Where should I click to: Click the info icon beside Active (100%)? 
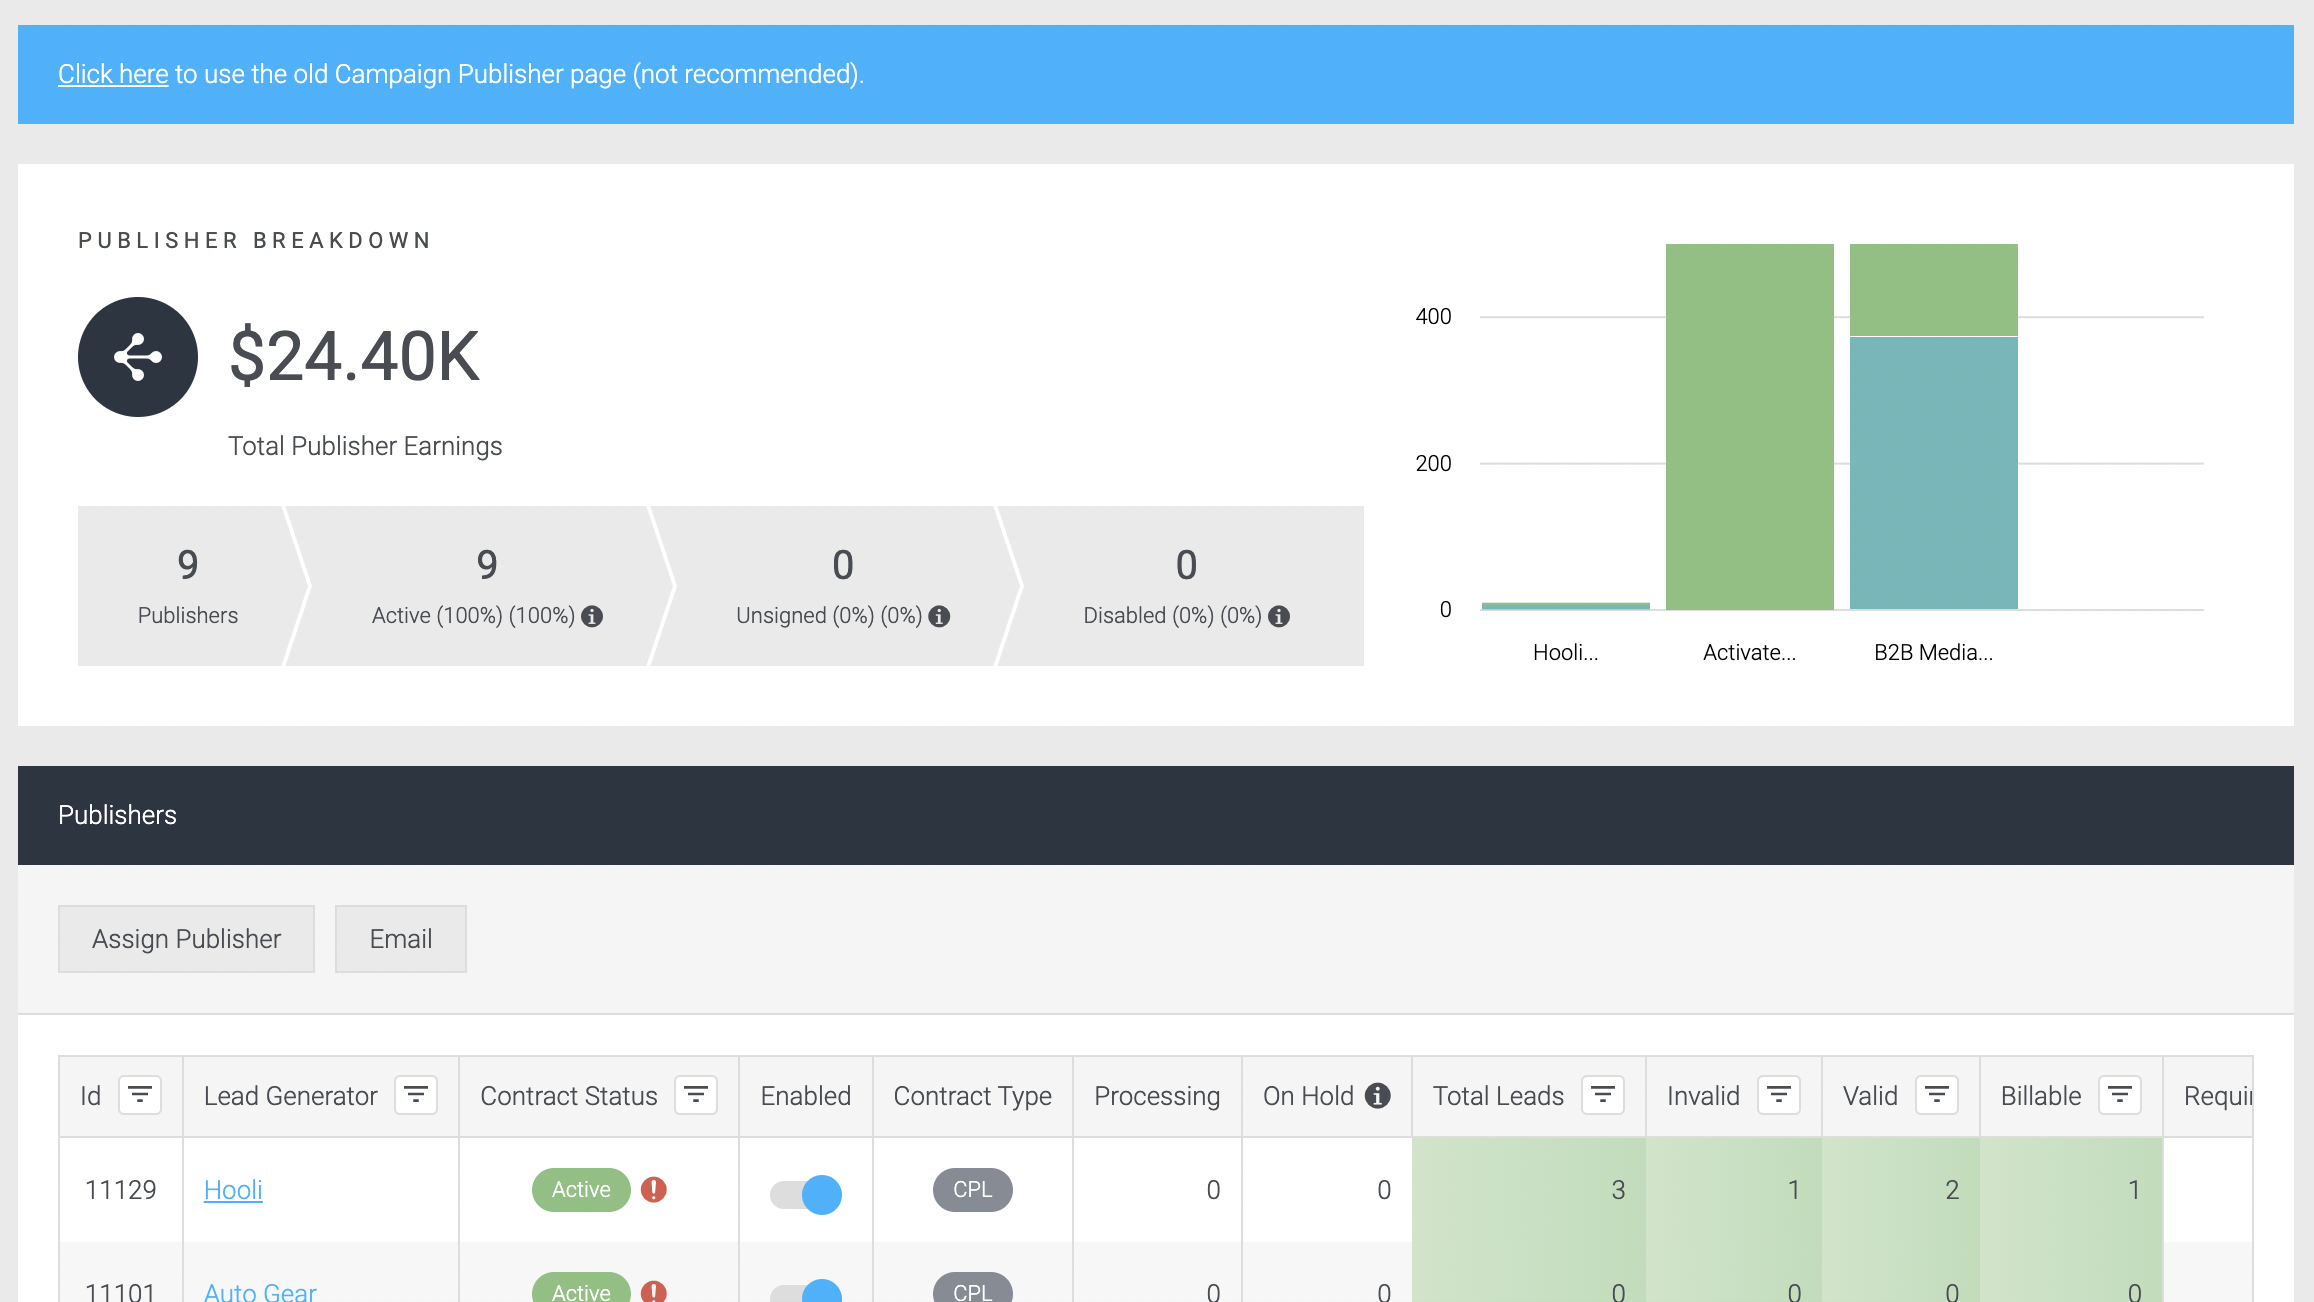point(592,616)
